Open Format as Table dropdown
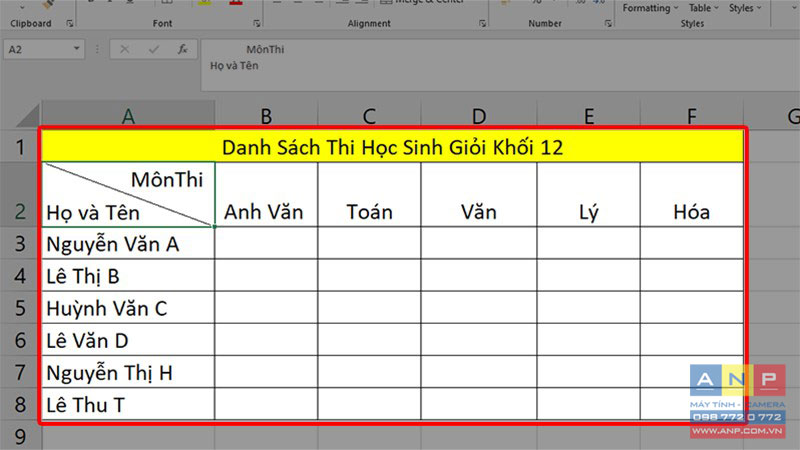This screenshot has width=800, height=450. [x=703, y=8]
